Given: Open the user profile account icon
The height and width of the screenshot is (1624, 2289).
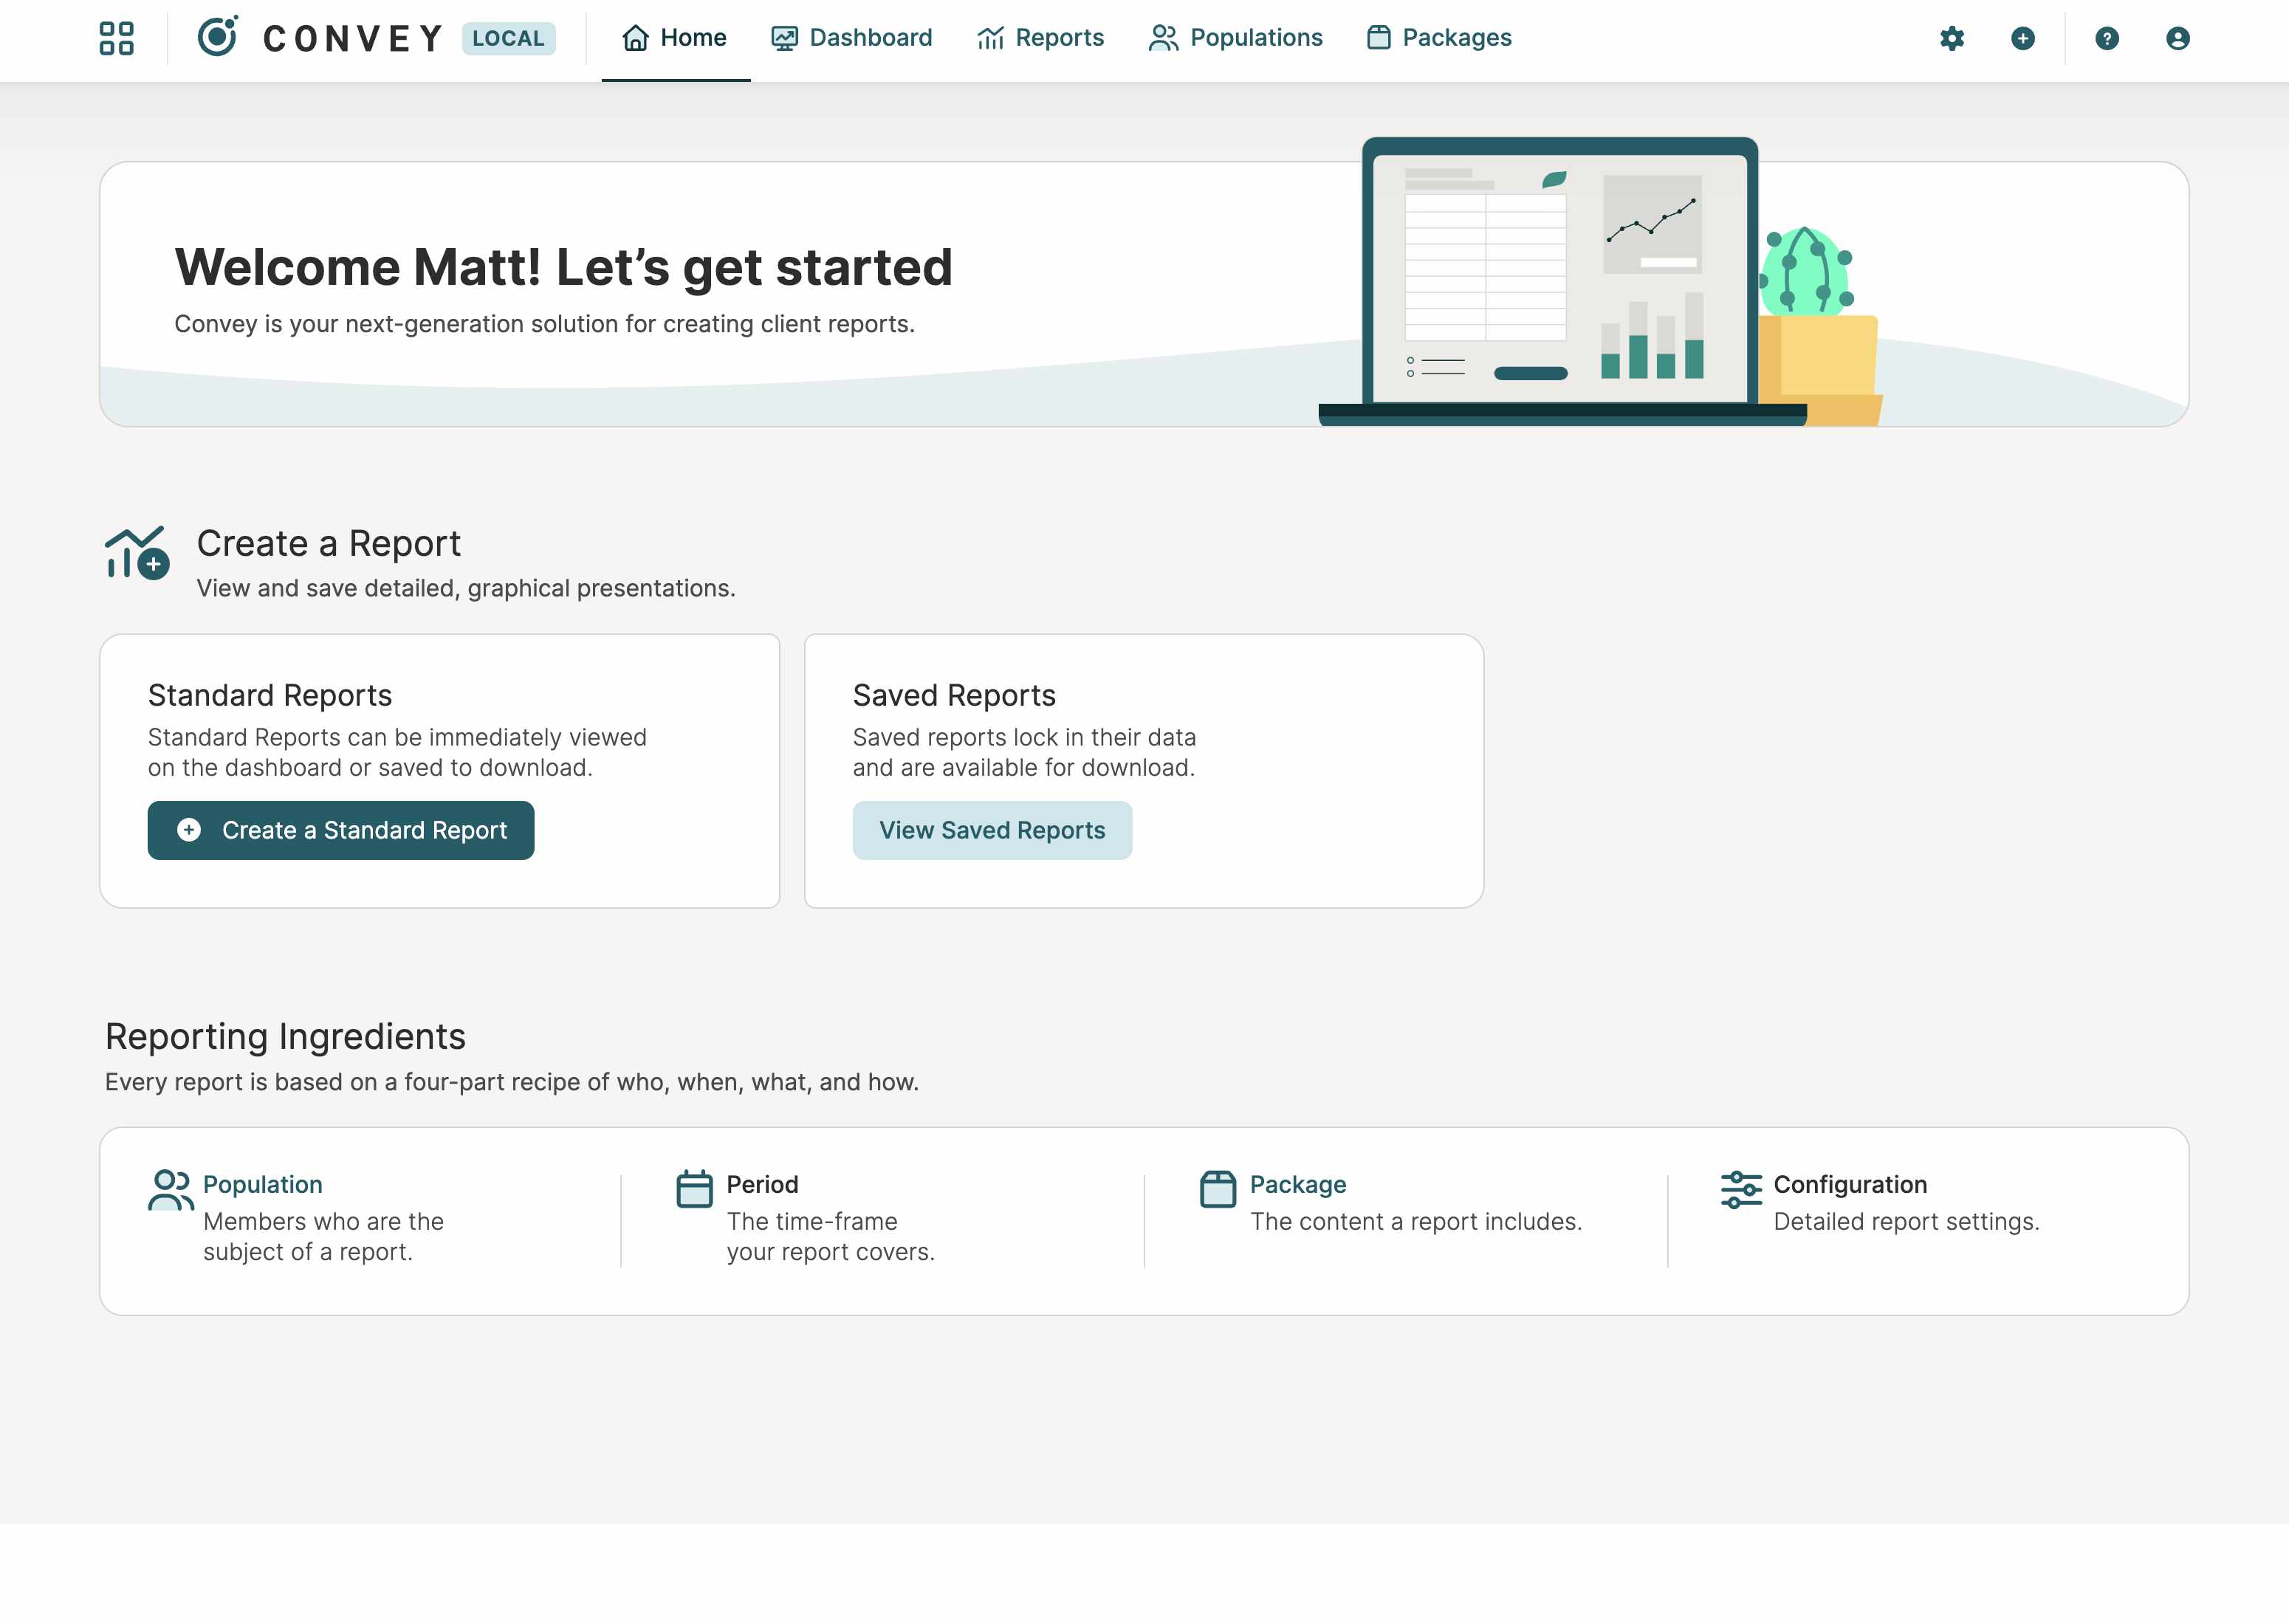Looking at the screenshot, I should [2177, 38].
